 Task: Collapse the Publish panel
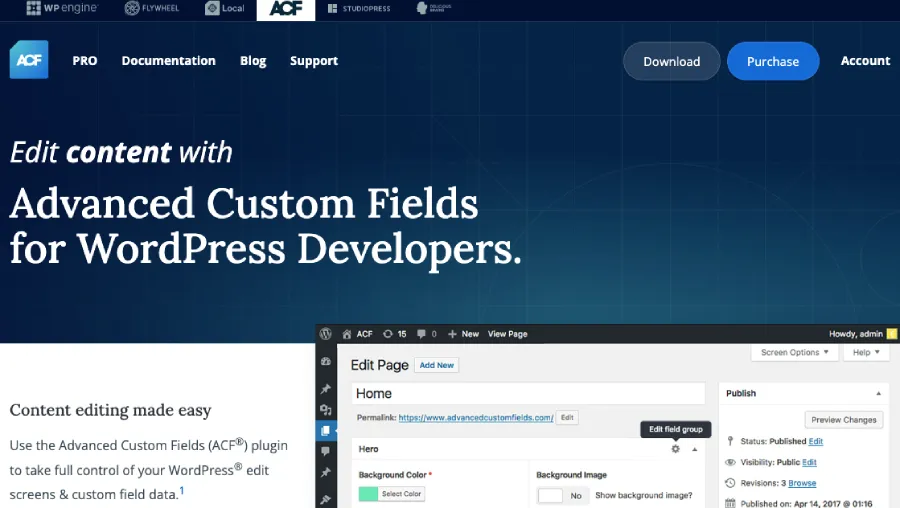point(878,394)
